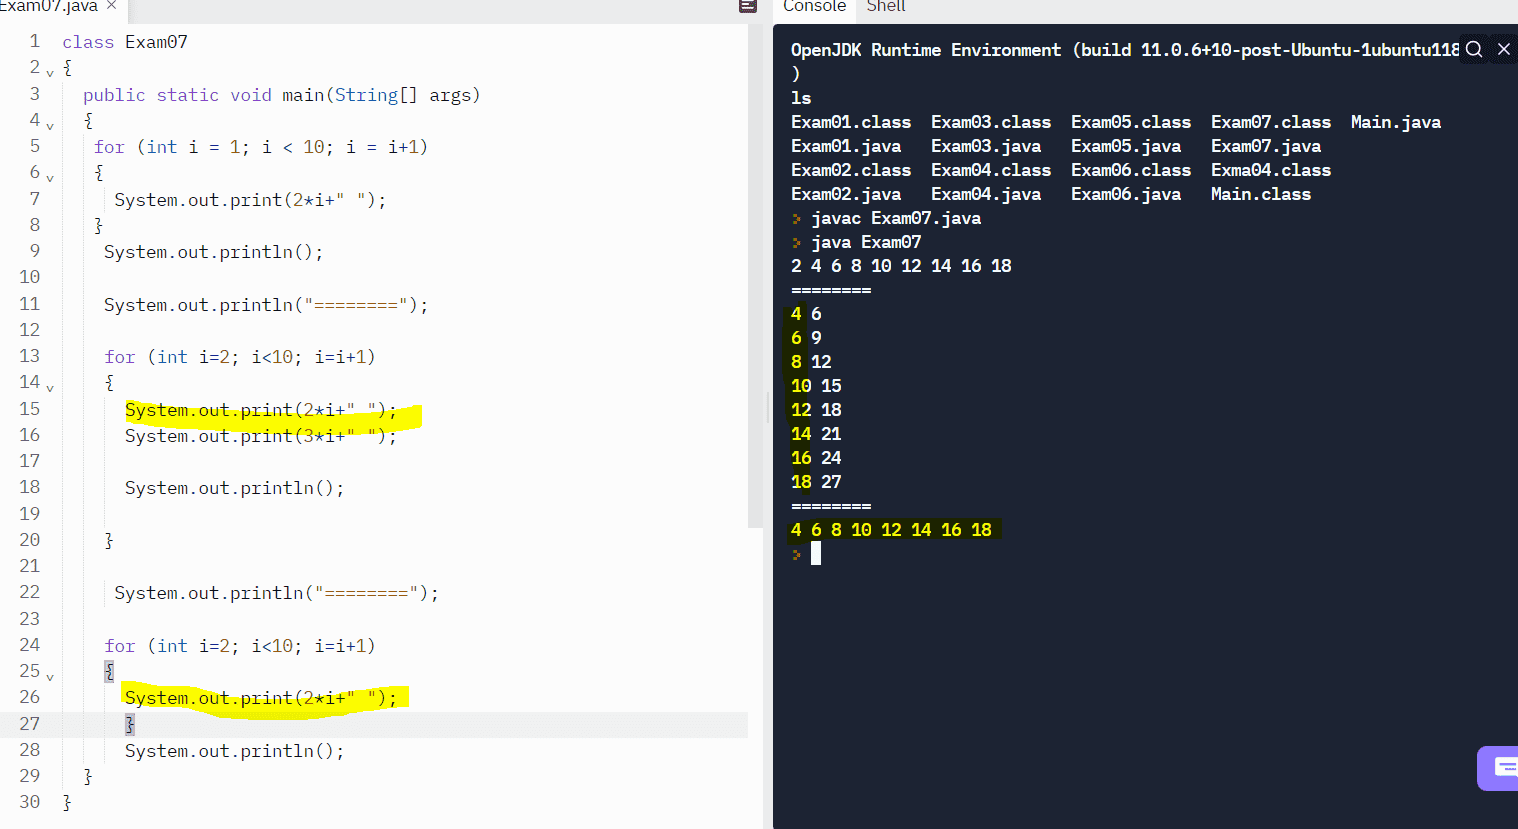The image size is (1518, 829).
Task: Select the Exam07.java file tab
Action: 49,7
